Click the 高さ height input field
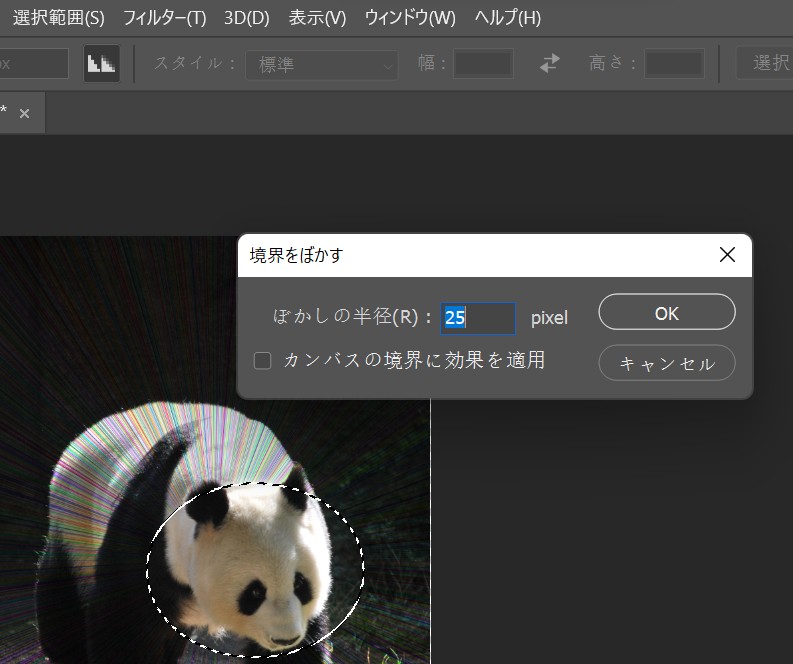This screenshot has height=664, width=793. (674, 64)
